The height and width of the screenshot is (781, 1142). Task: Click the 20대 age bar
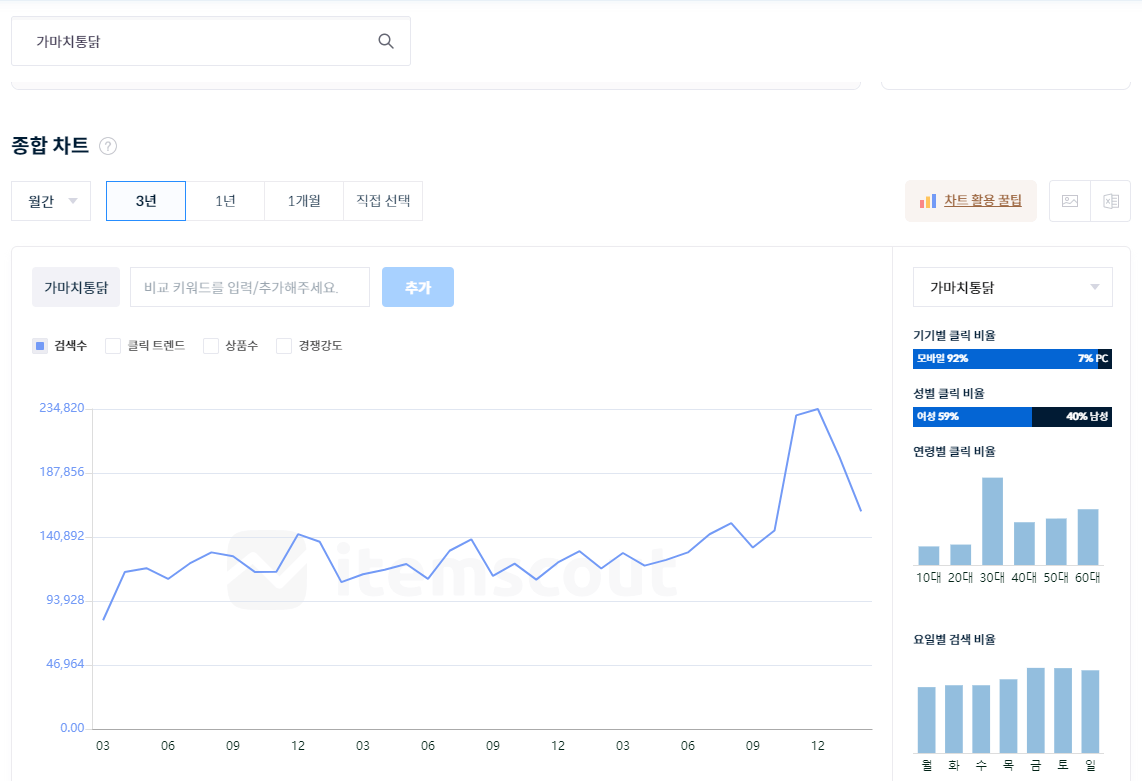pyautogui.click(x=961, y=555)
